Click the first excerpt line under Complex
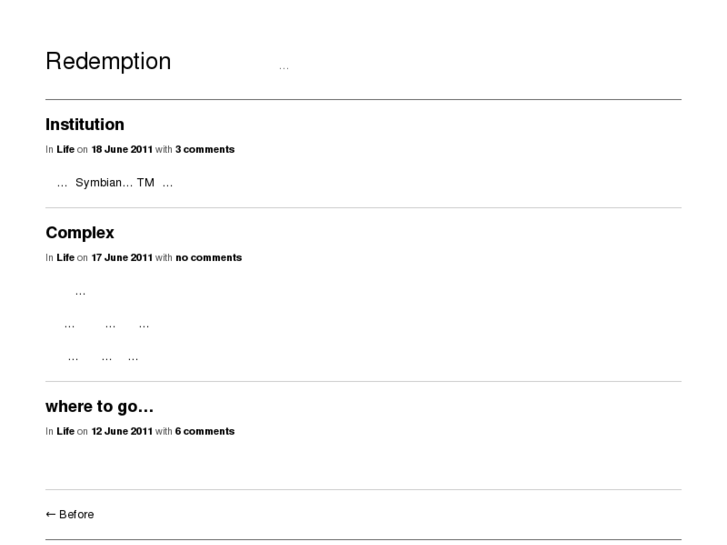The width and height of the screenshot is (727, 545). [80, 293]
